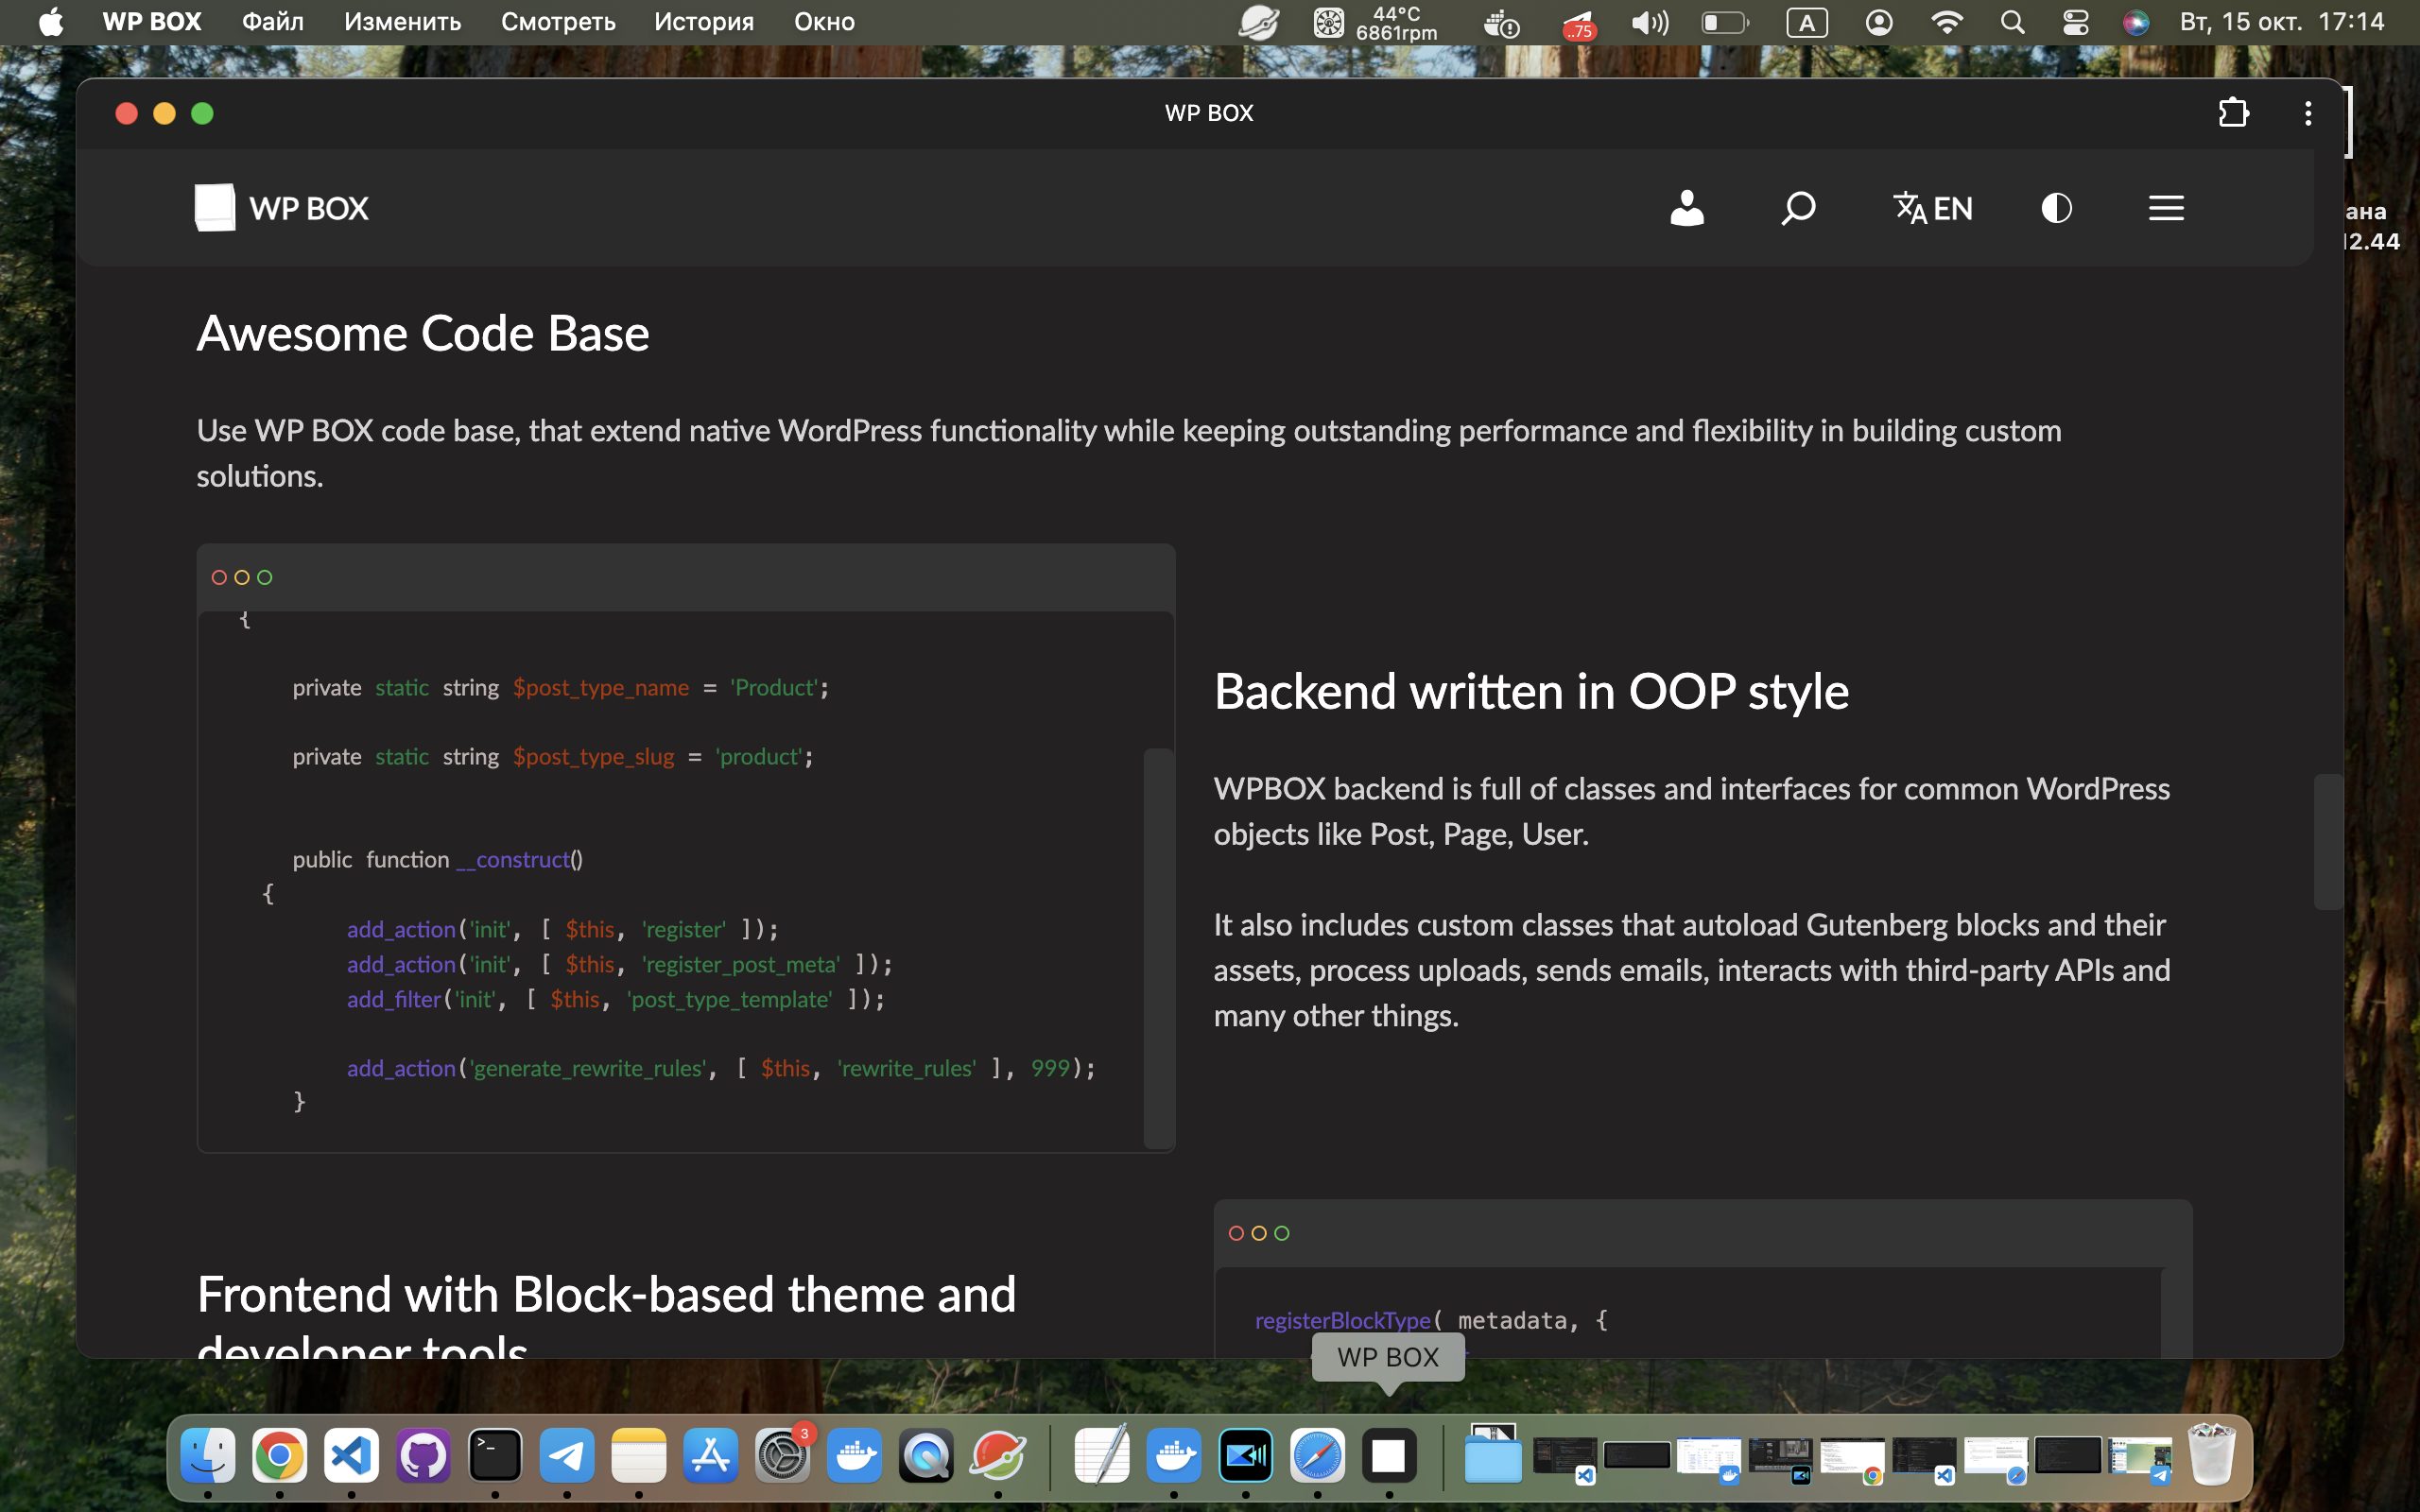2420x1512 pixels.
Task: Open the Wi-Fi menu
Action: (1946, 22)
